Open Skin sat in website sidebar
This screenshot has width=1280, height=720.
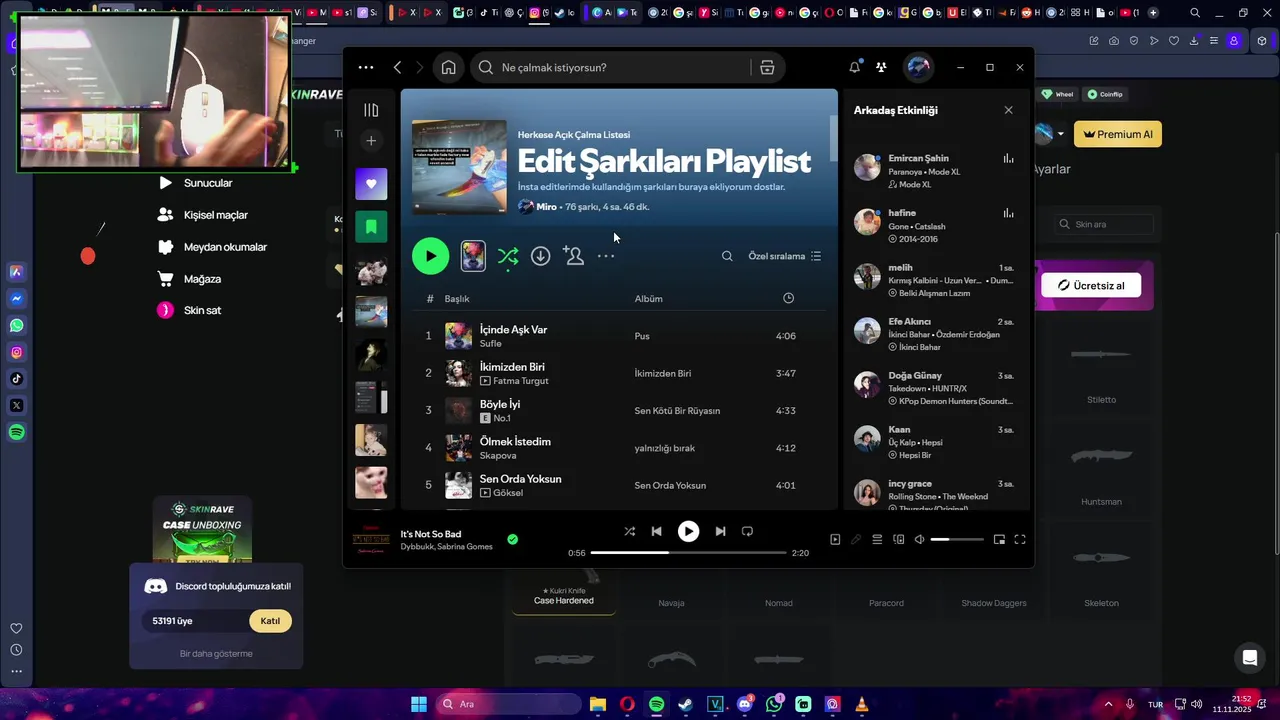coord(202,310)
